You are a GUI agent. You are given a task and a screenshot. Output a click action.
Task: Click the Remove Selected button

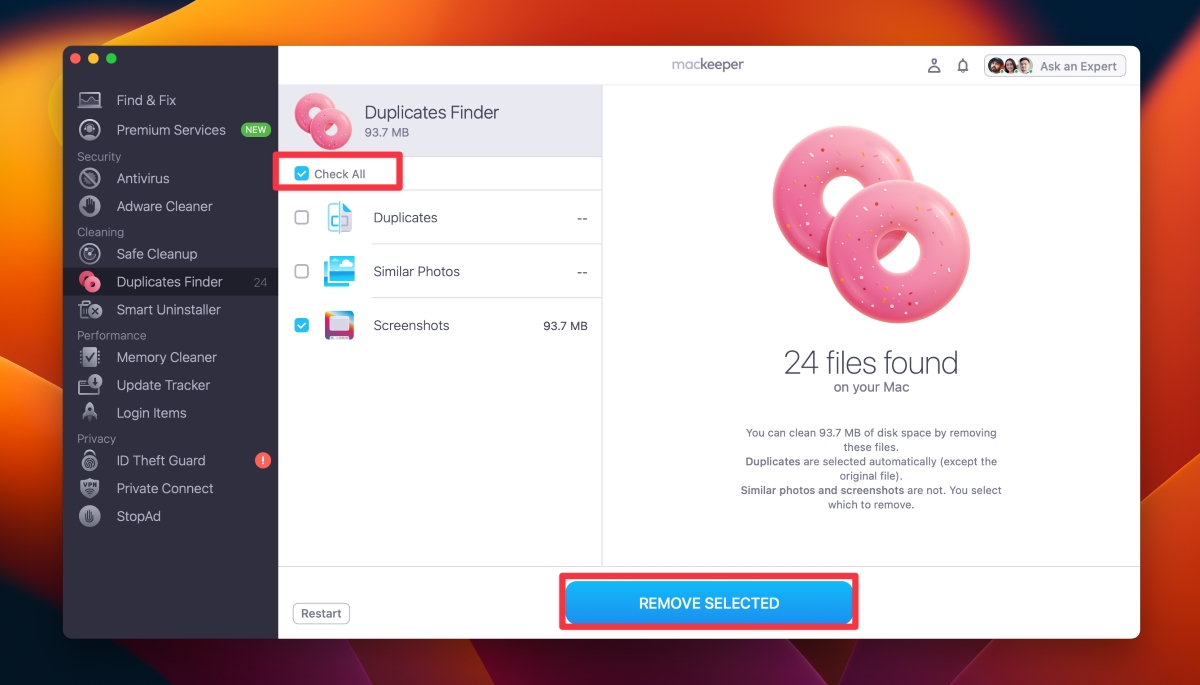click(709, 603)
